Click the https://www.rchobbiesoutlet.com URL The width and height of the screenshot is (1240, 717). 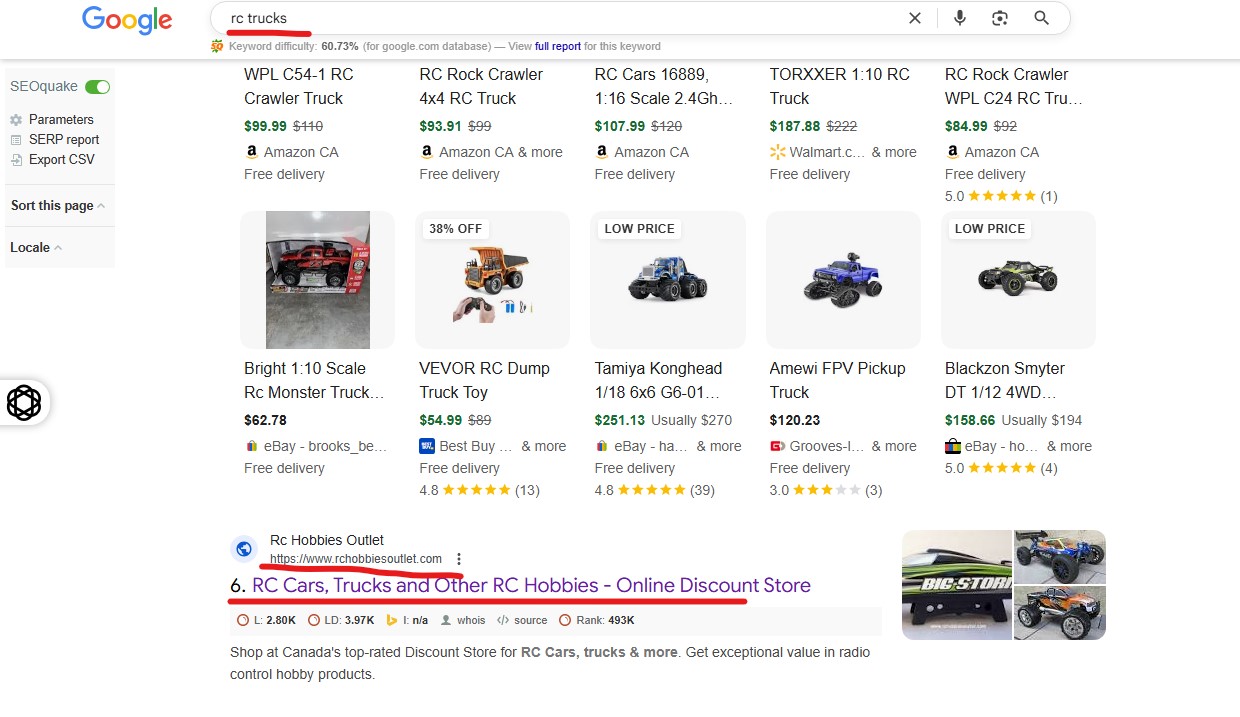tap(356, 559)
